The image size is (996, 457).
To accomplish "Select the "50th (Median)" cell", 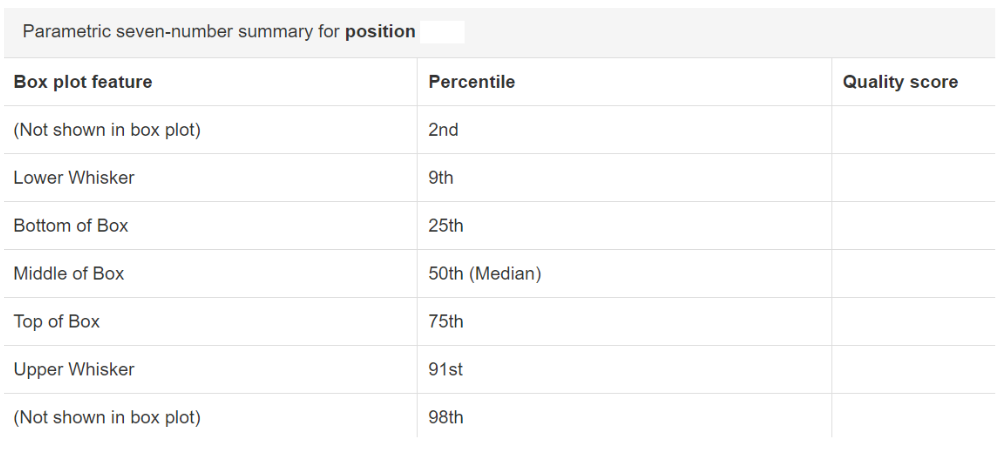I will [485, 274].
